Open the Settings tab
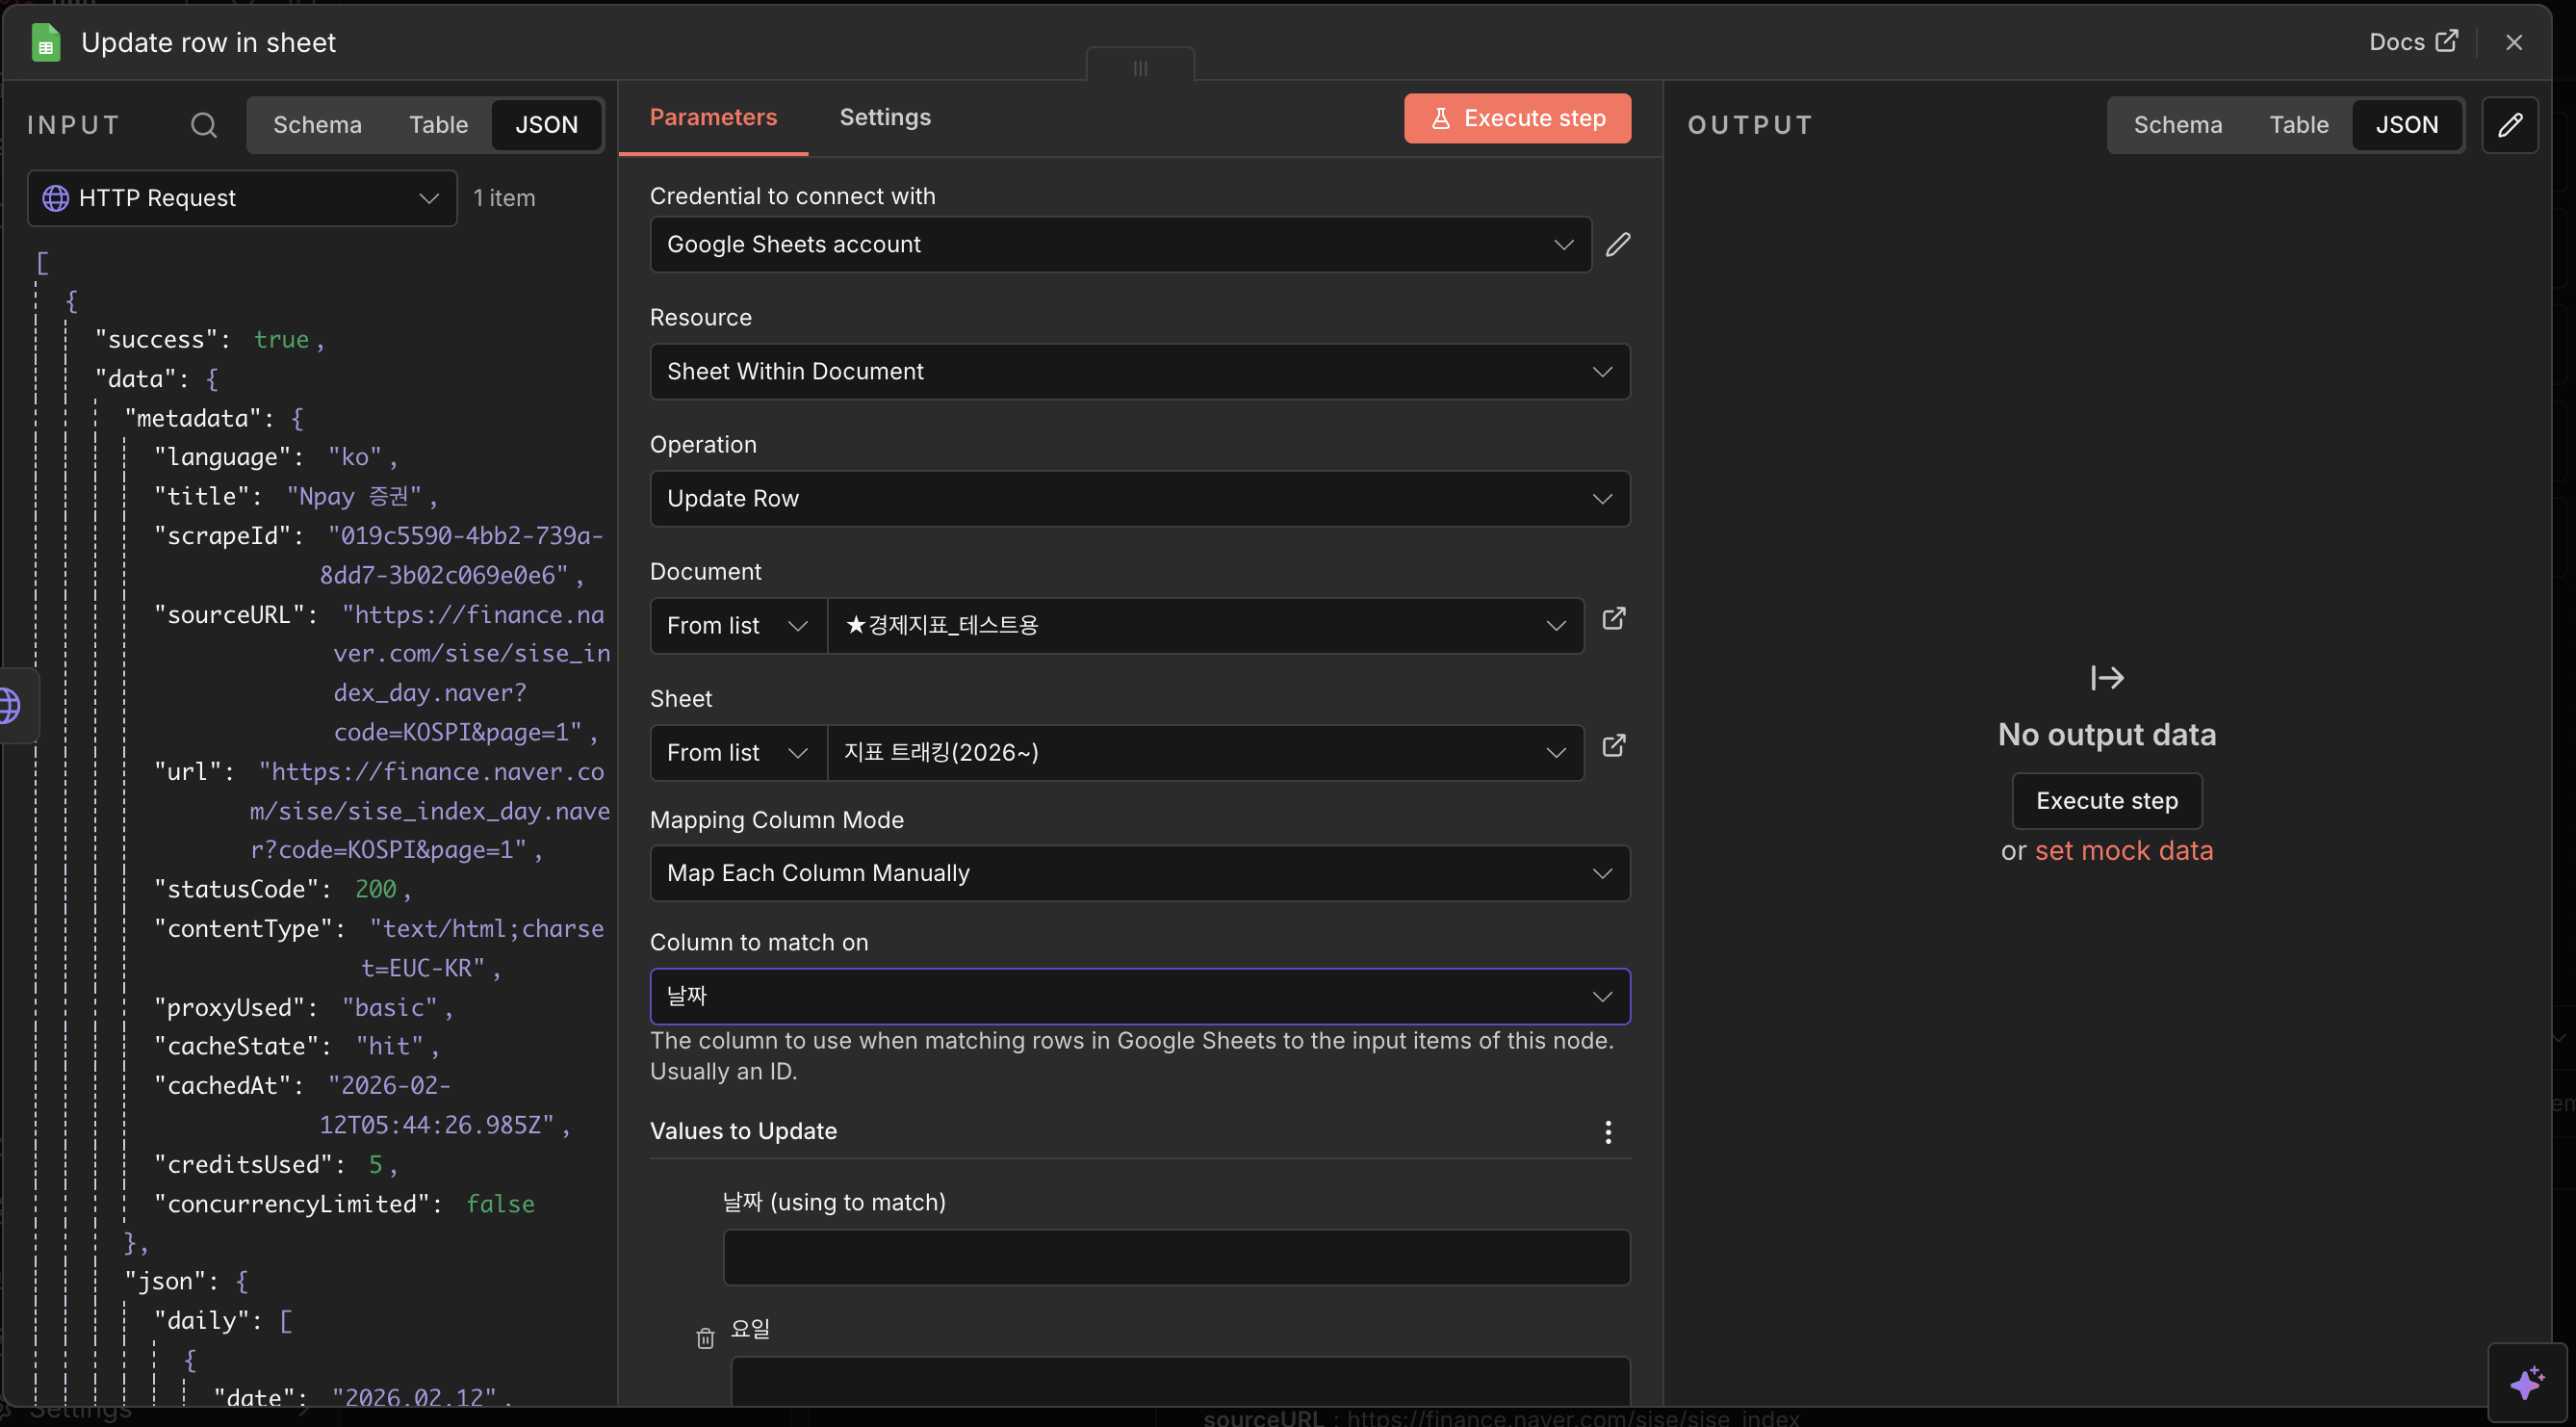Image resolution: width=2576 pixels, height=1427 pixels. [x=884, y=117]
